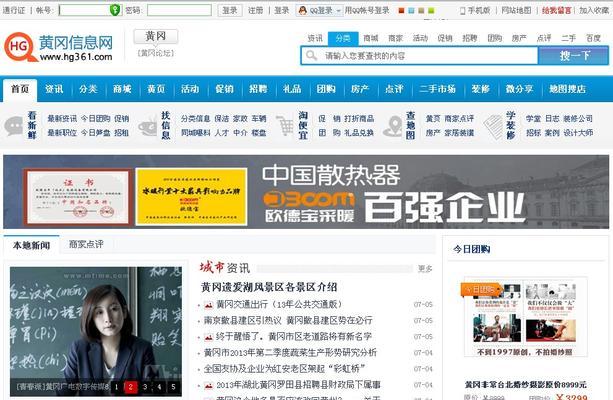Select the 招聘 search category tab

point(470,38)
